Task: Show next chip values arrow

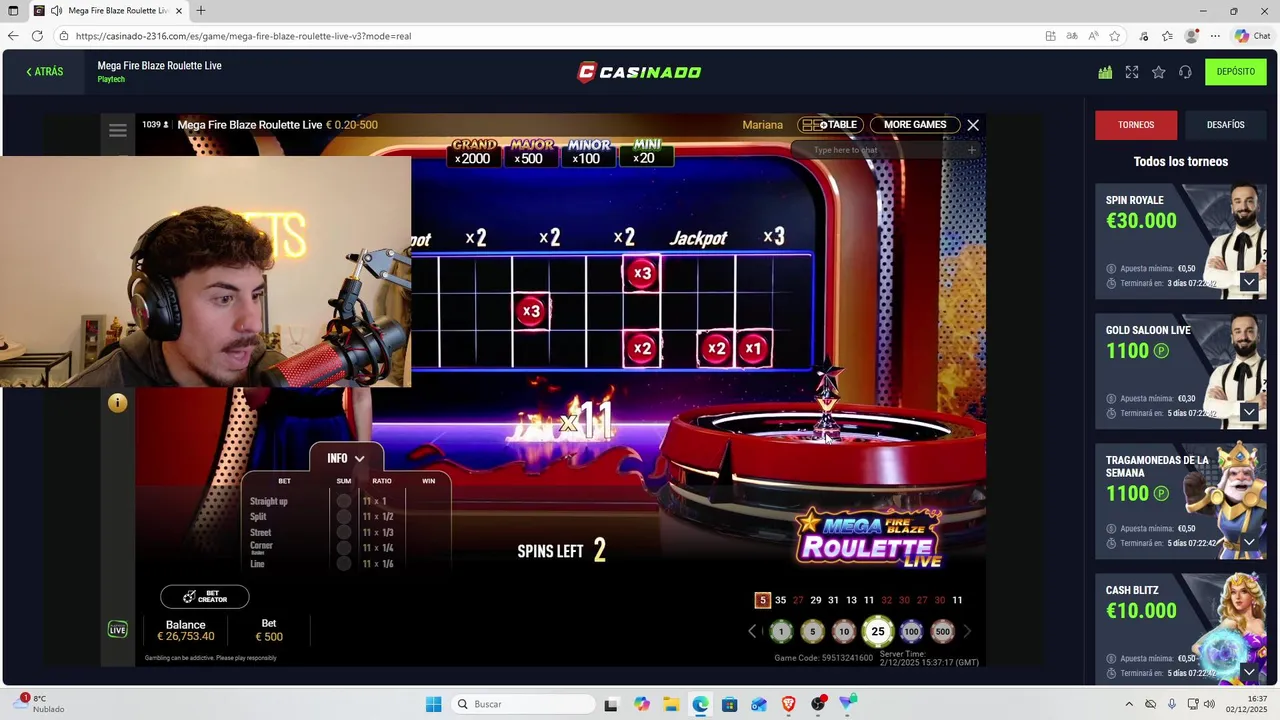Action: (967, 631)
